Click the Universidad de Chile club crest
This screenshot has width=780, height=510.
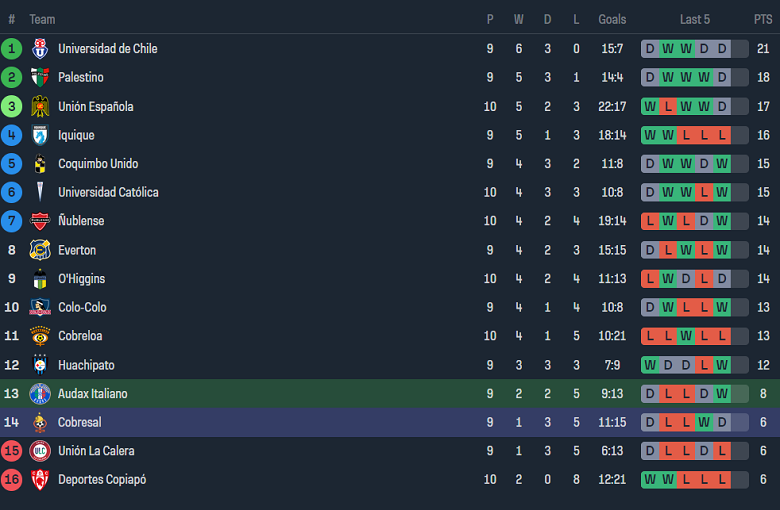[40, 49]
